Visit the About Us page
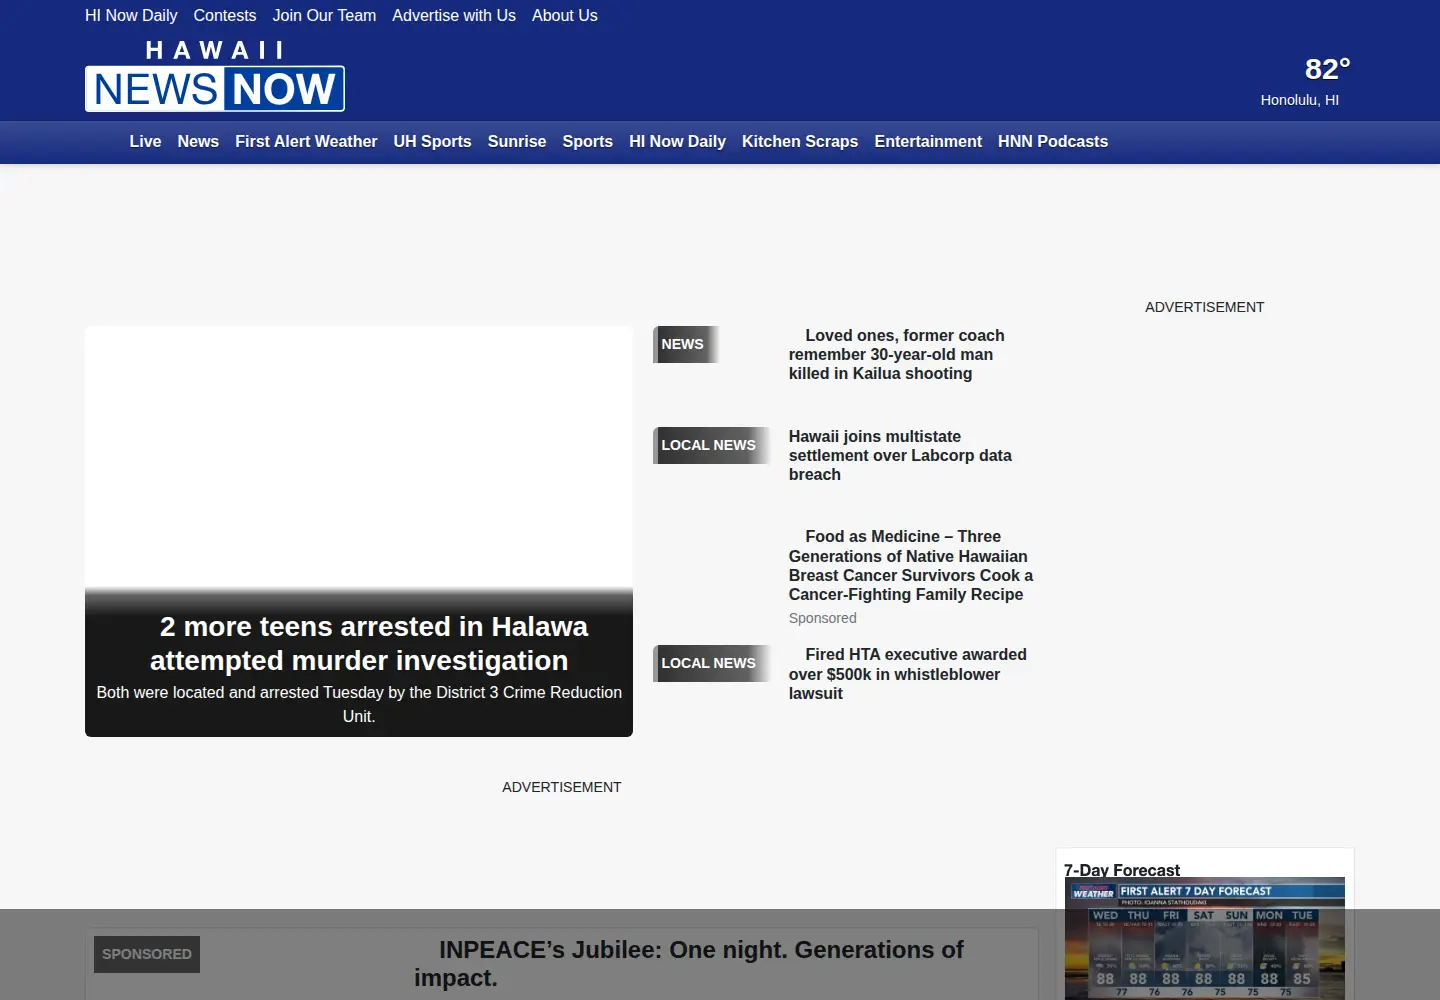The image size is (1440, 1000). 565,15
